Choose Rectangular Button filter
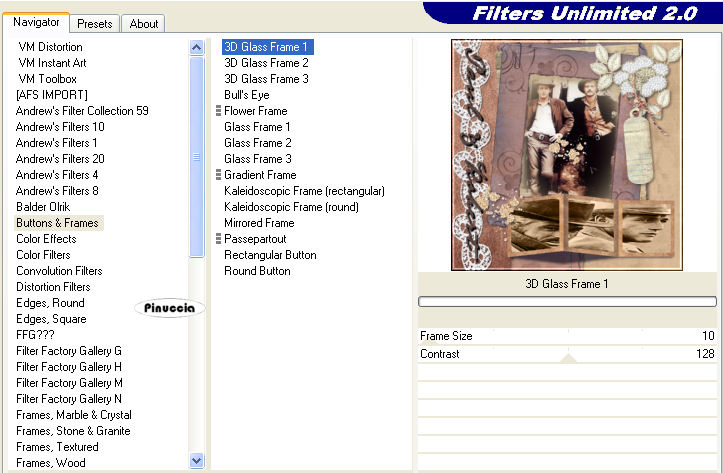The height and width of the screenshot is (473, 723). pos(270,255)
